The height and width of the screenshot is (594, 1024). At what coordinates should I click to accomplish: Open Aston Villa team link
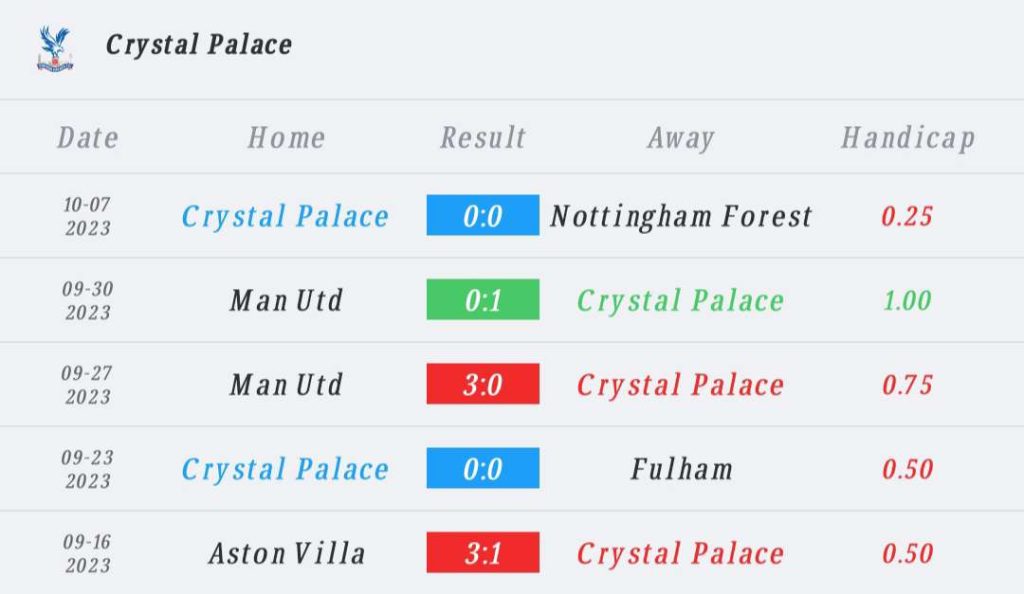click(287, 554)
